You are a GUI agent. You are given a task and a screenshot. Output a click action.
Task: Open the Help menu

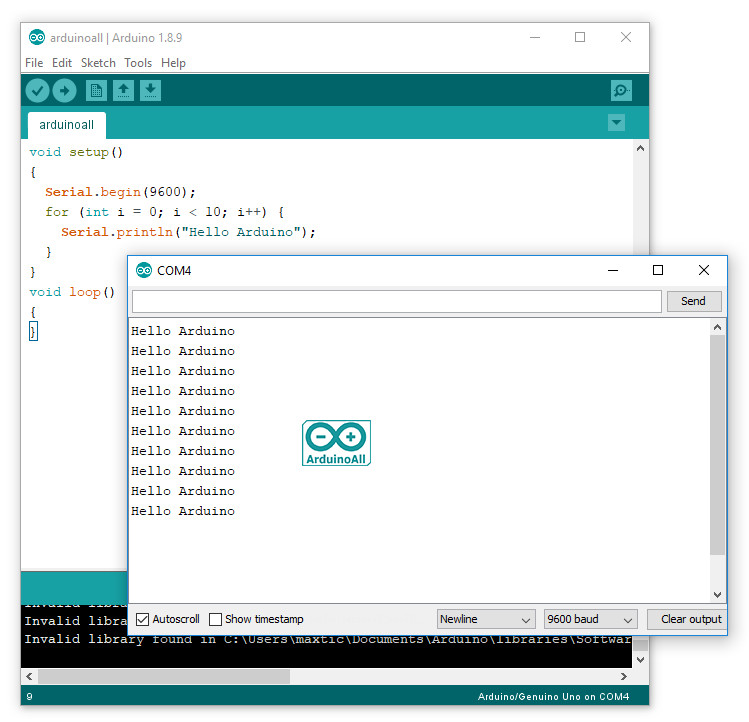tap(173, 63)
